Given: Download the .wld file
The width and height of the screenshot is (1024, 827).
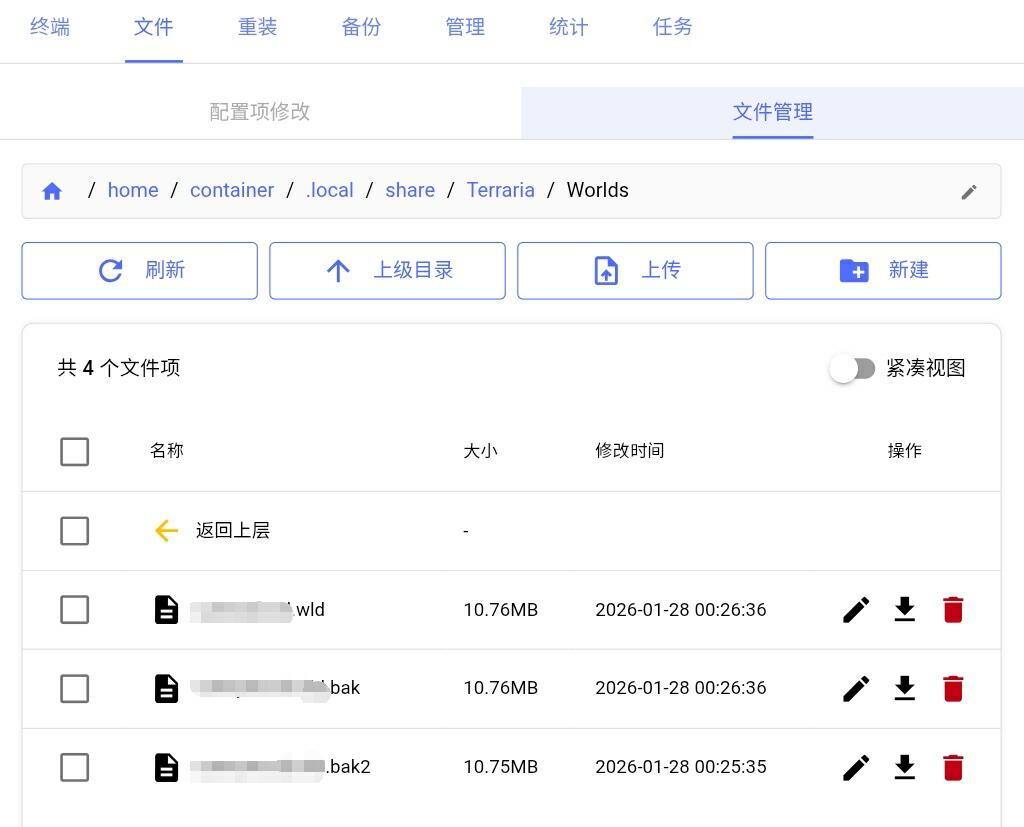Looking at the screenshot, I should pos(904,609).
